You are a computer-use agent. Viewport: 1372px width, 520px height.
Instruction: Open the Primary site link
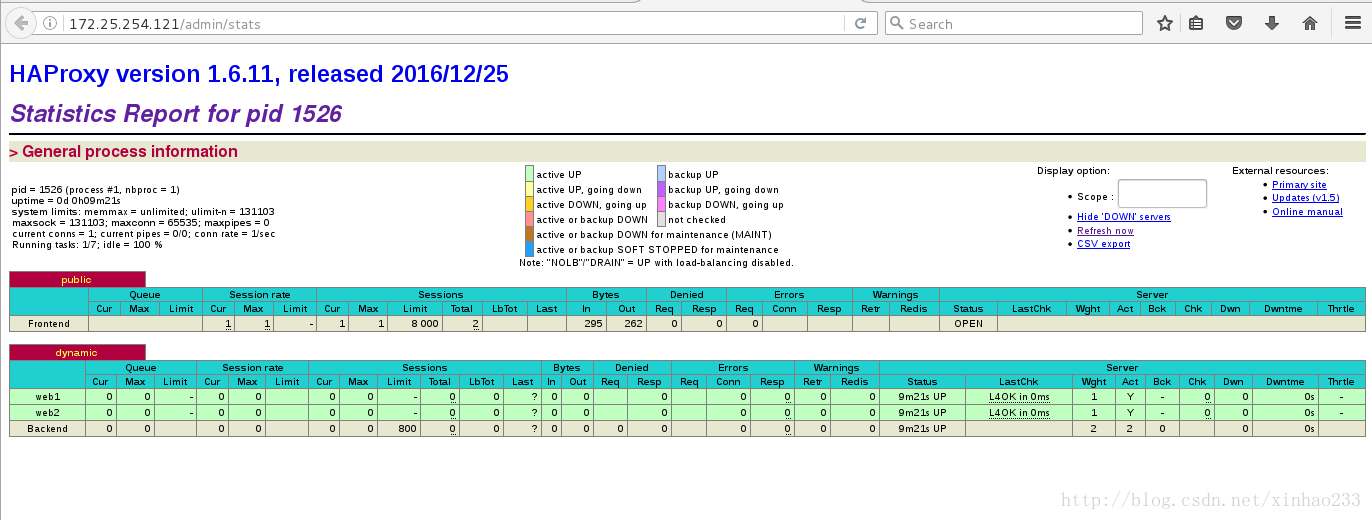click(1299, 185)
